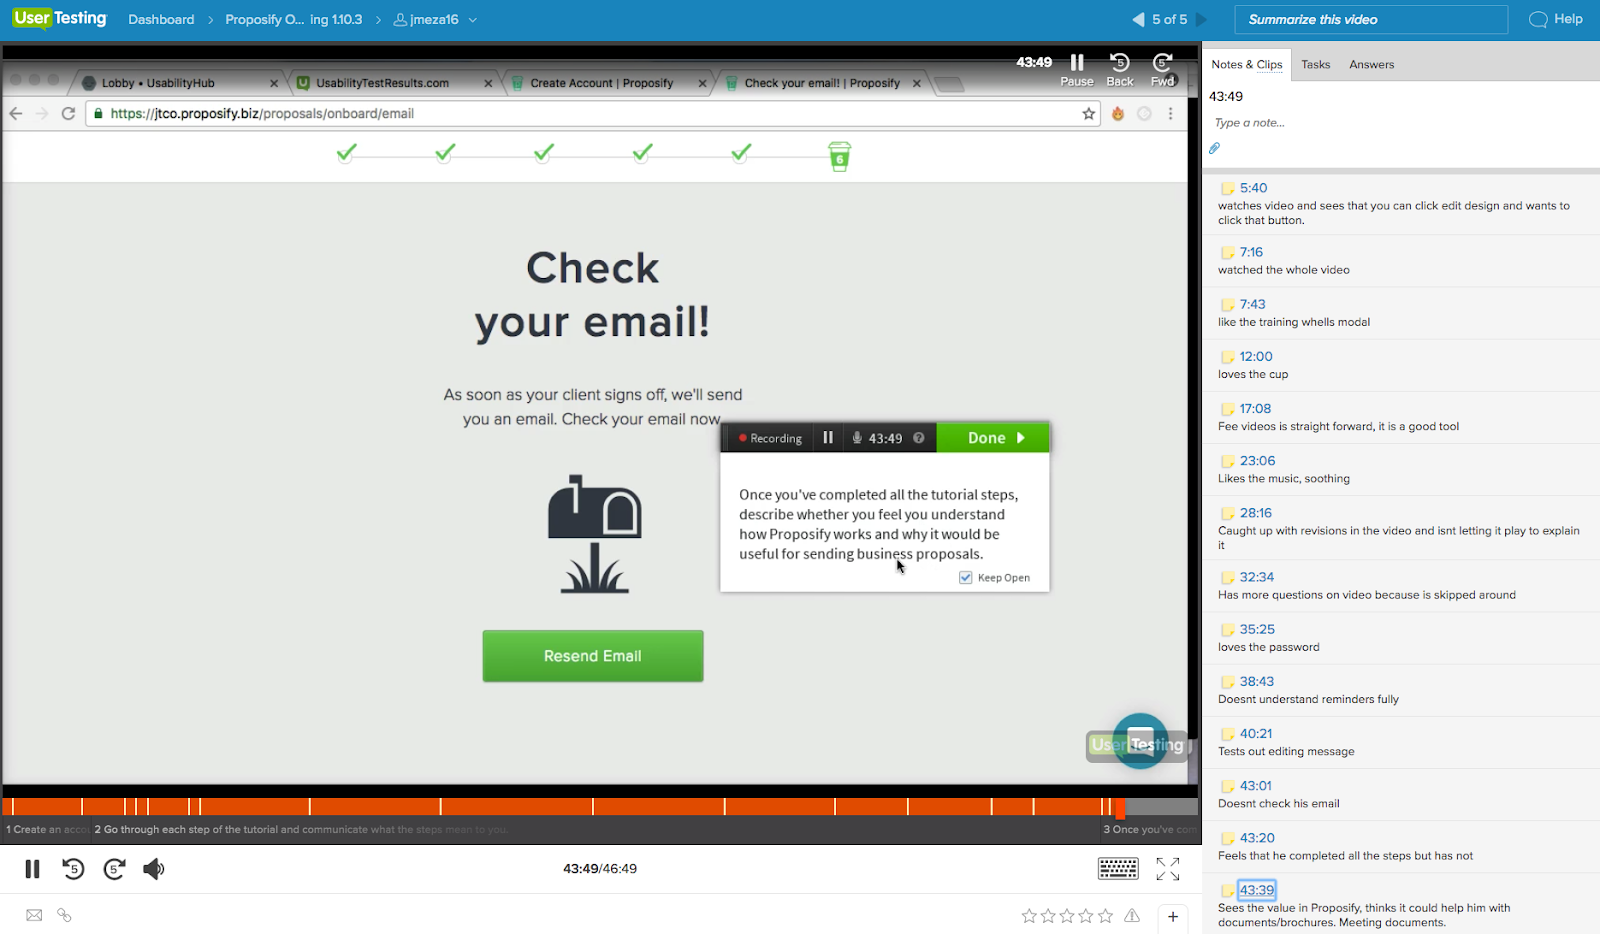Rewind 5 seconds in the bottom control bar
The width and height of the screenshot is (1600, 934).
click(x=73, y=869)
